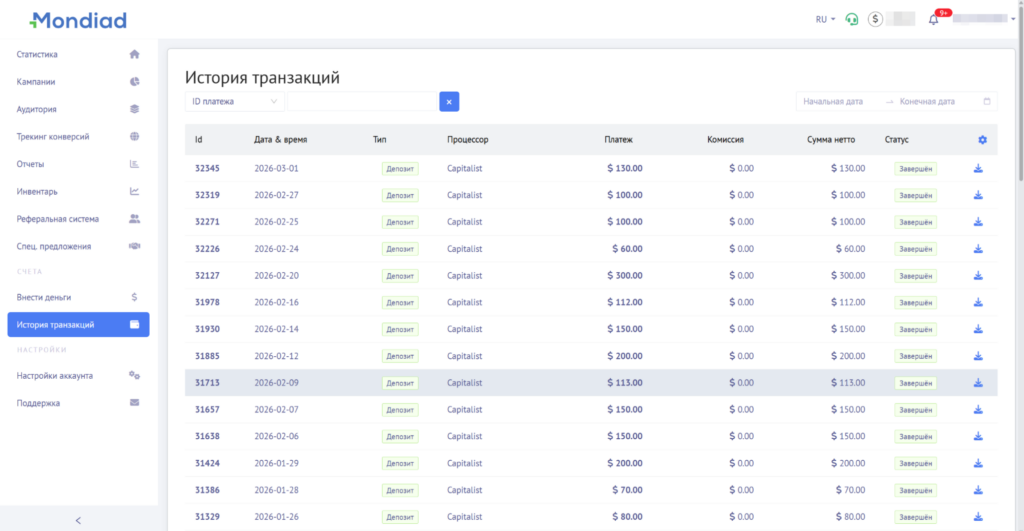Download receipt for transaction 32127
This screenshot has height=531, width=1024.
click(x=978, y=276)
